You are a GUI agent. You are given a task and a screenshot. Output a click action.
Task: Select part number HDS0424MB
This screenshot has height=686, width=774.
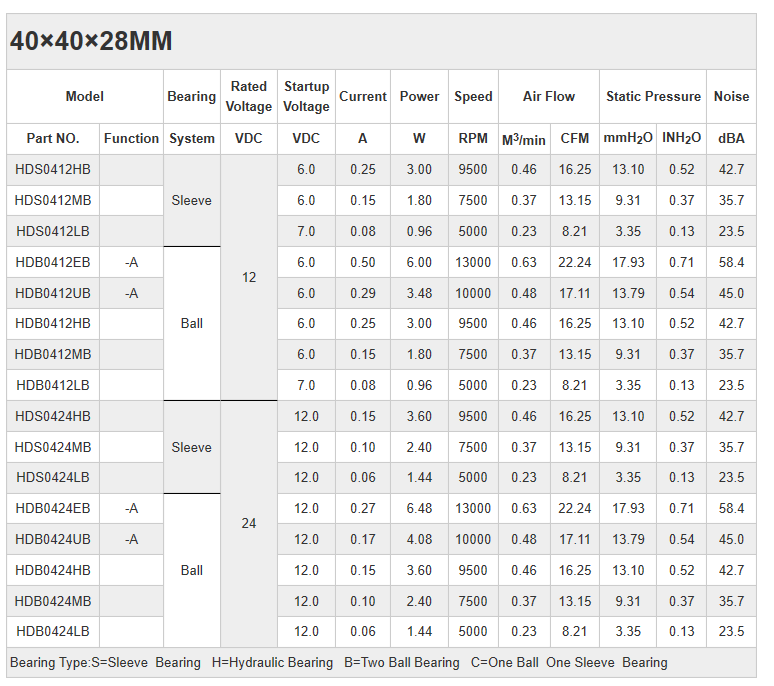(53, 447)
